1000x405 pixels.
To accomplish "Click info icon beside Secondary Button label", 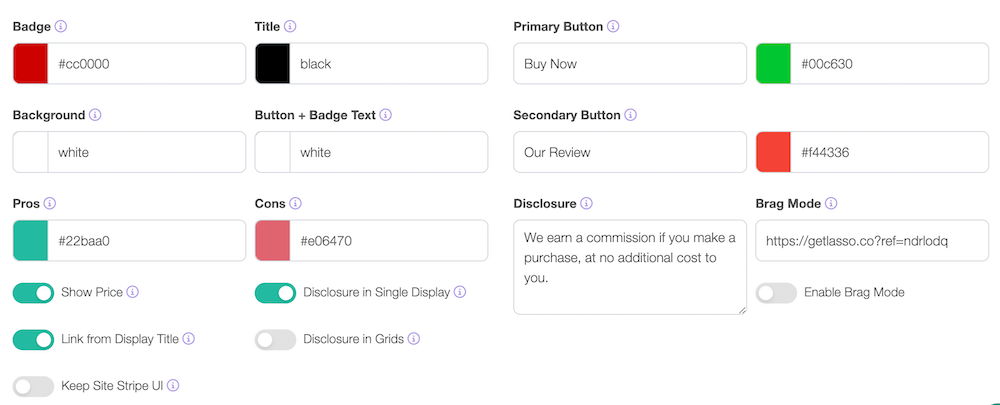I will [630, 115].
